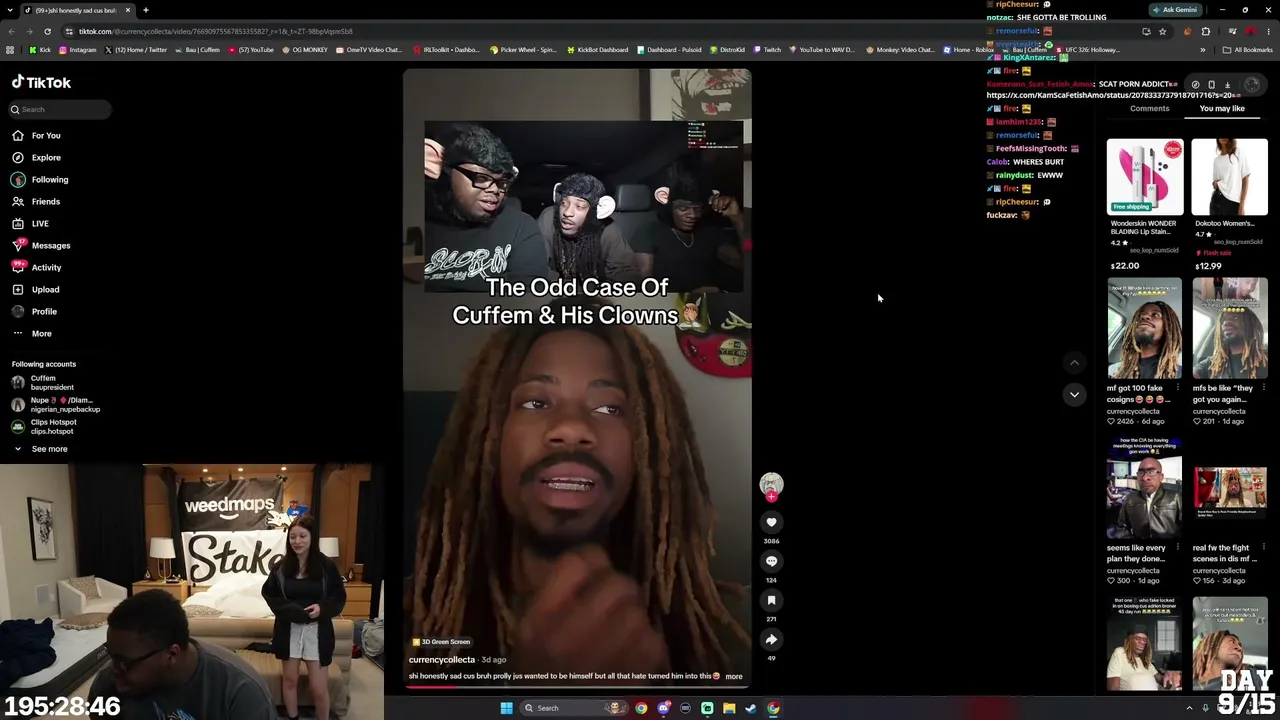
Task: Click the Windows taskbar search box
Action: pos(573,708)
